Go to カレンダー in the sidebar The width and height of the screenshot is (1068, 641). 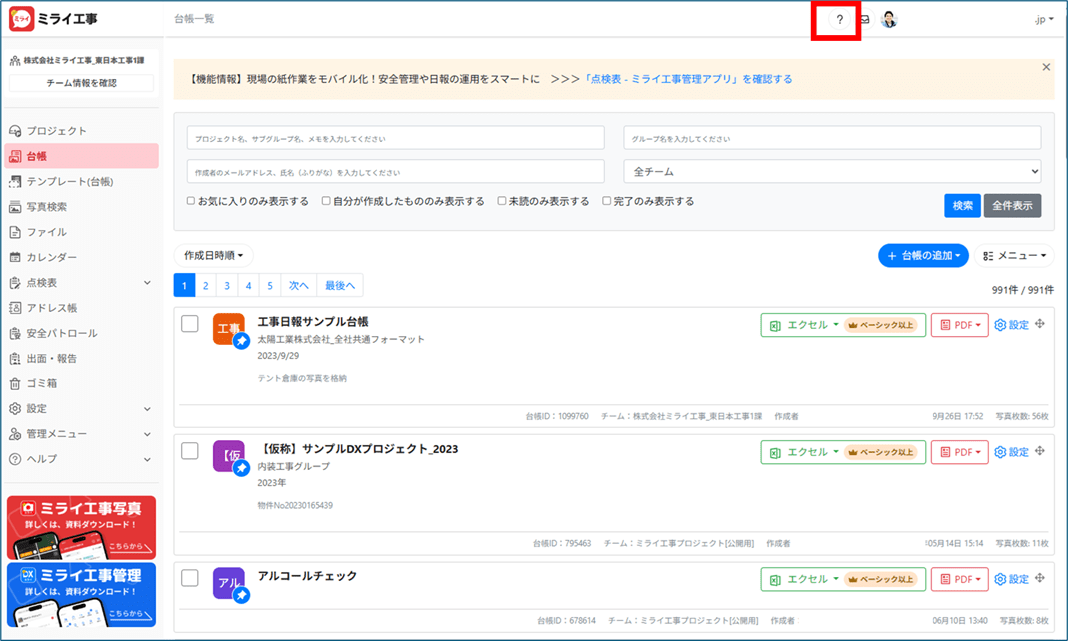coord(51,257)
